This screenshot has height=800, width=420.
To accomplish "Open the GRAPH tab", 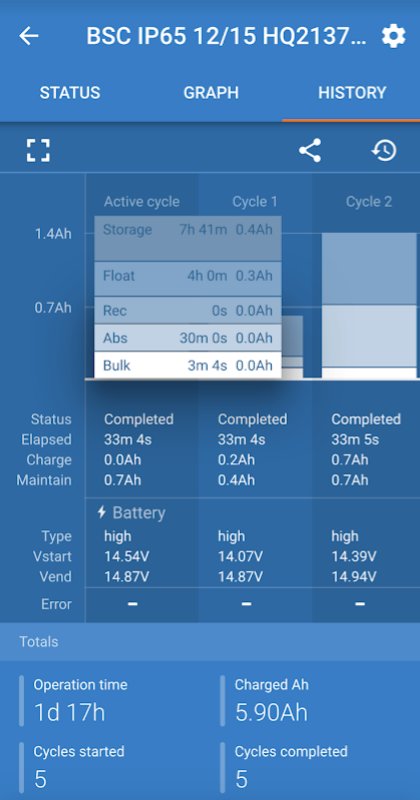I will [211, 93].
